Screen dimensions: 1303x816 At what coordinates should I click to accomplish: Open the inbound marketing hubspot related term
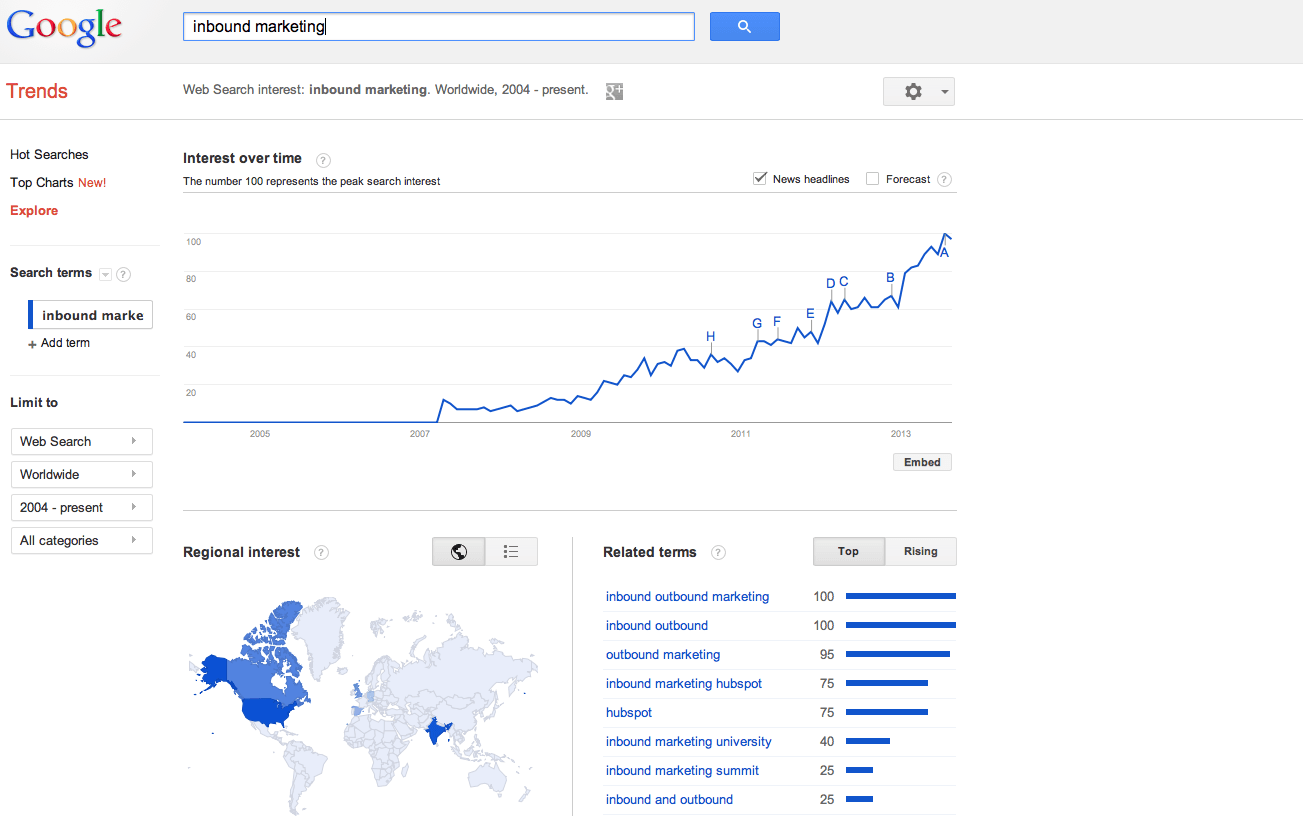[x=684, y=684]
